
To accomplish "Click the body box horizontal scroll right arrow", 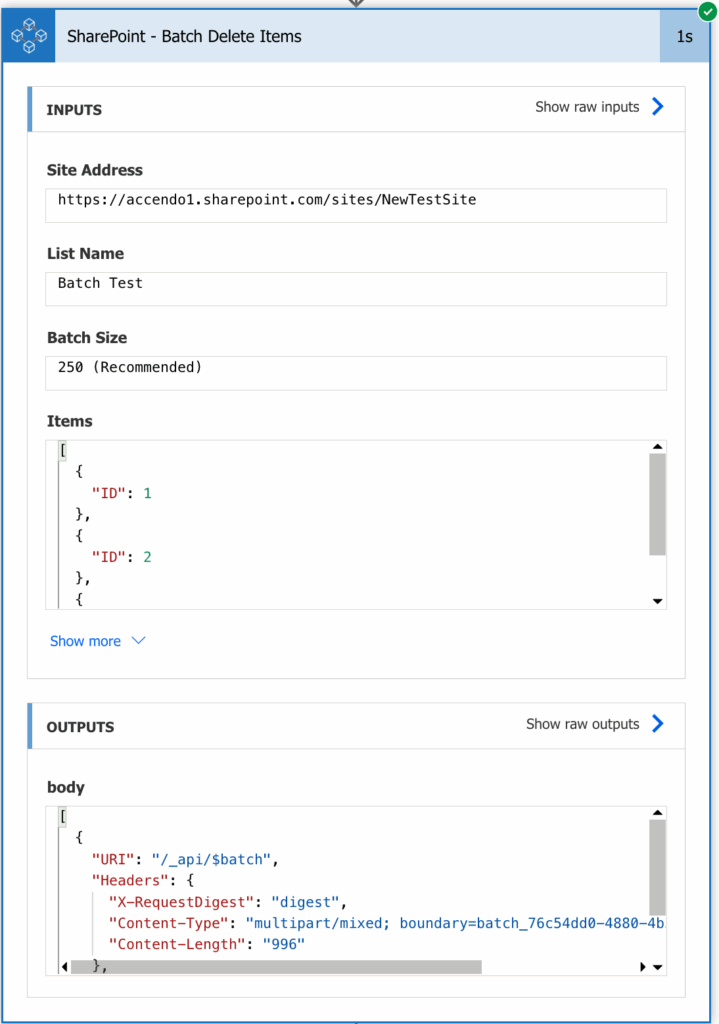I will (642, 967).
